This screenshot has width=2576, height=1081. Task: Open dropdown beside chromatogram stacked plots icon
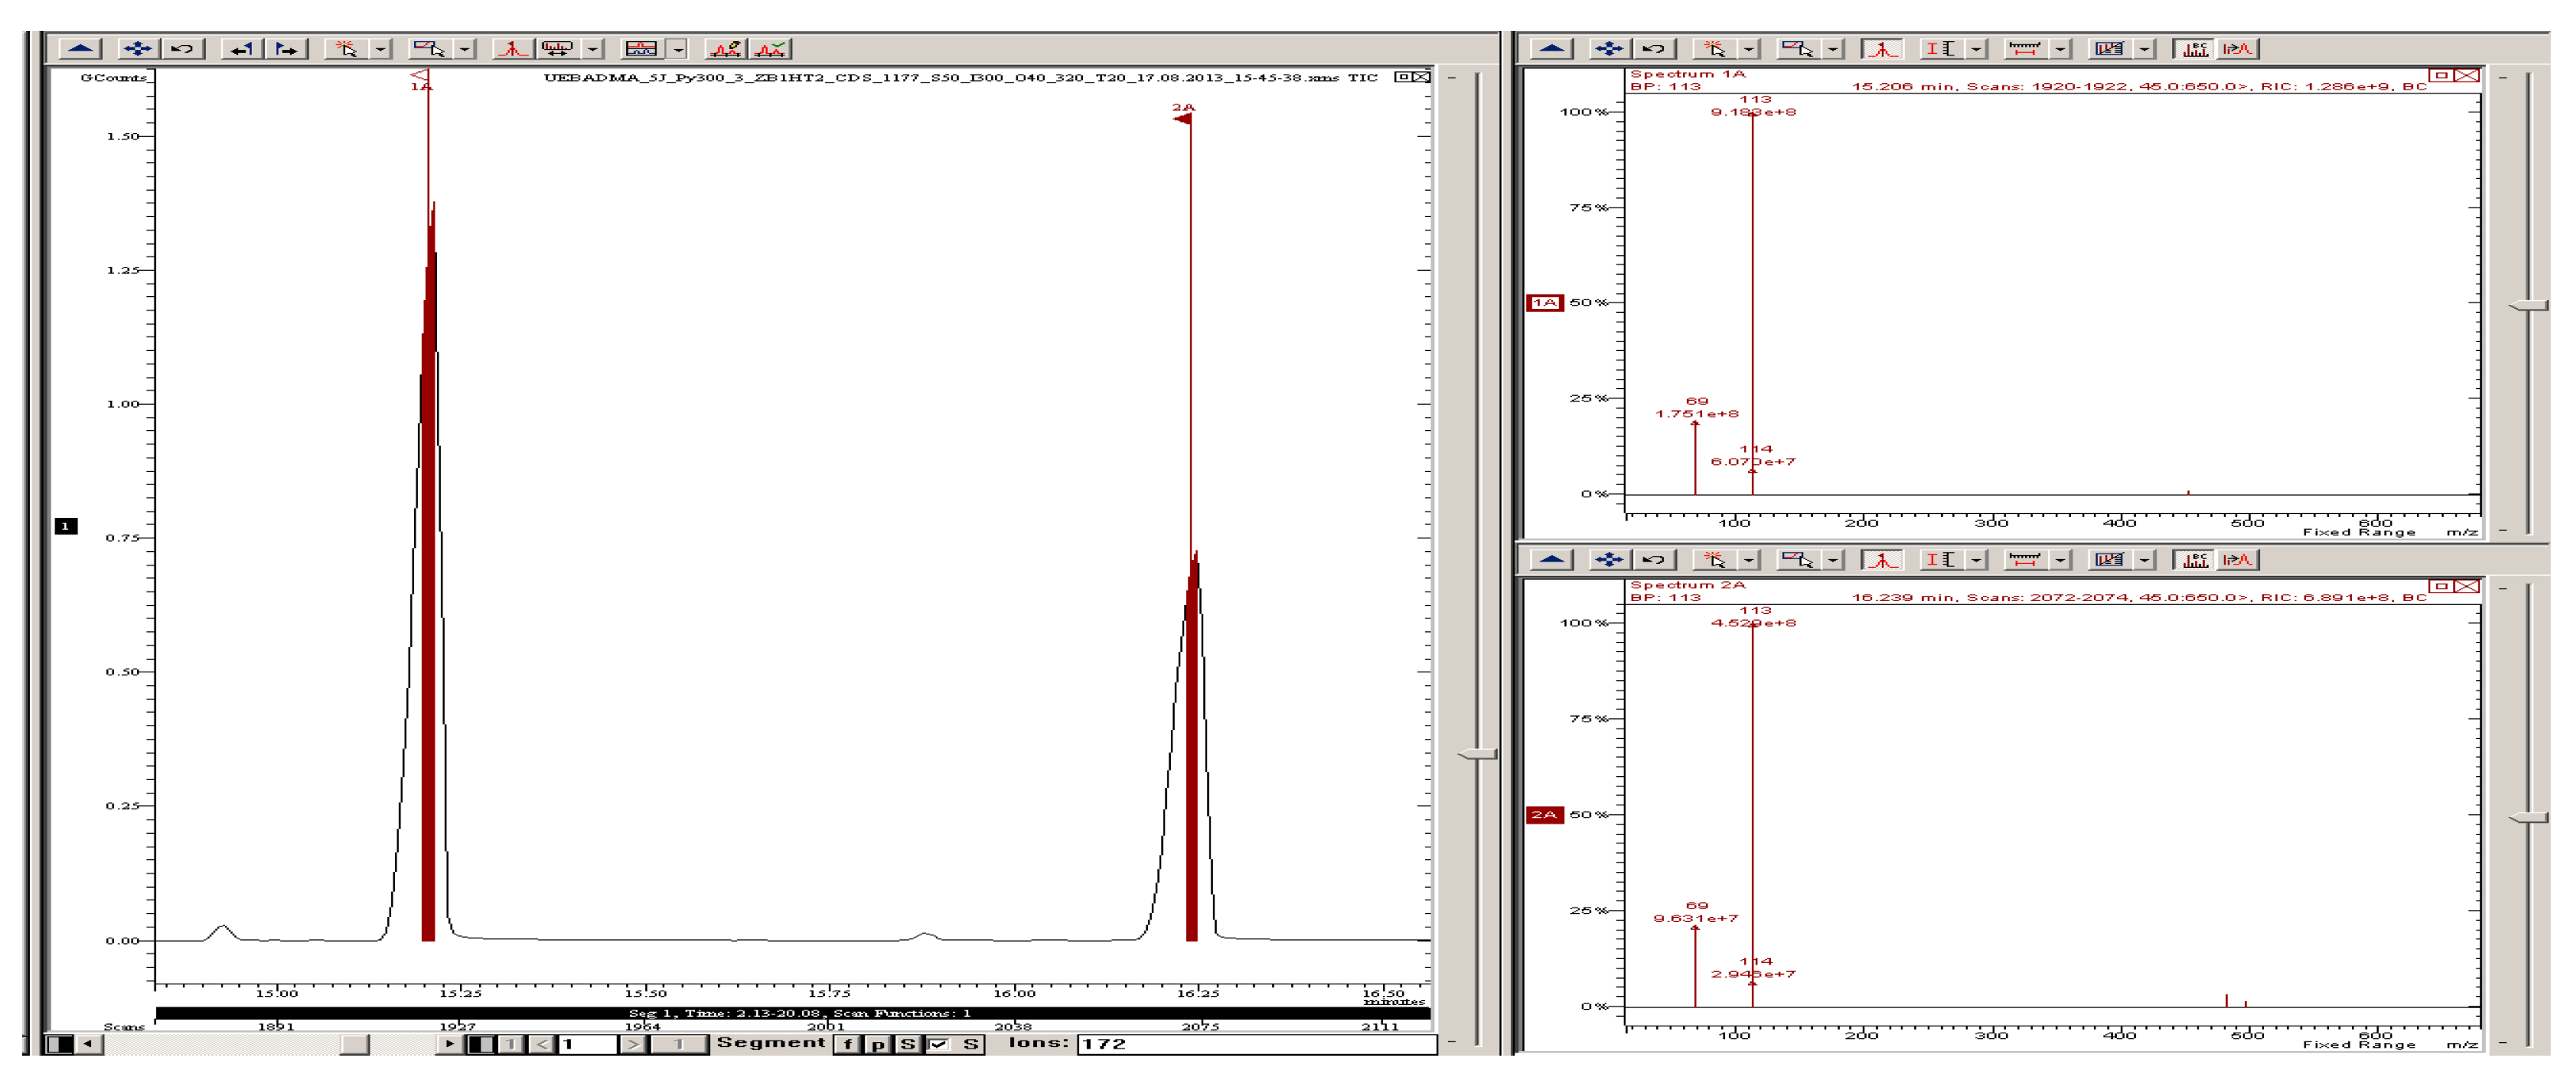tap(678, 48)
